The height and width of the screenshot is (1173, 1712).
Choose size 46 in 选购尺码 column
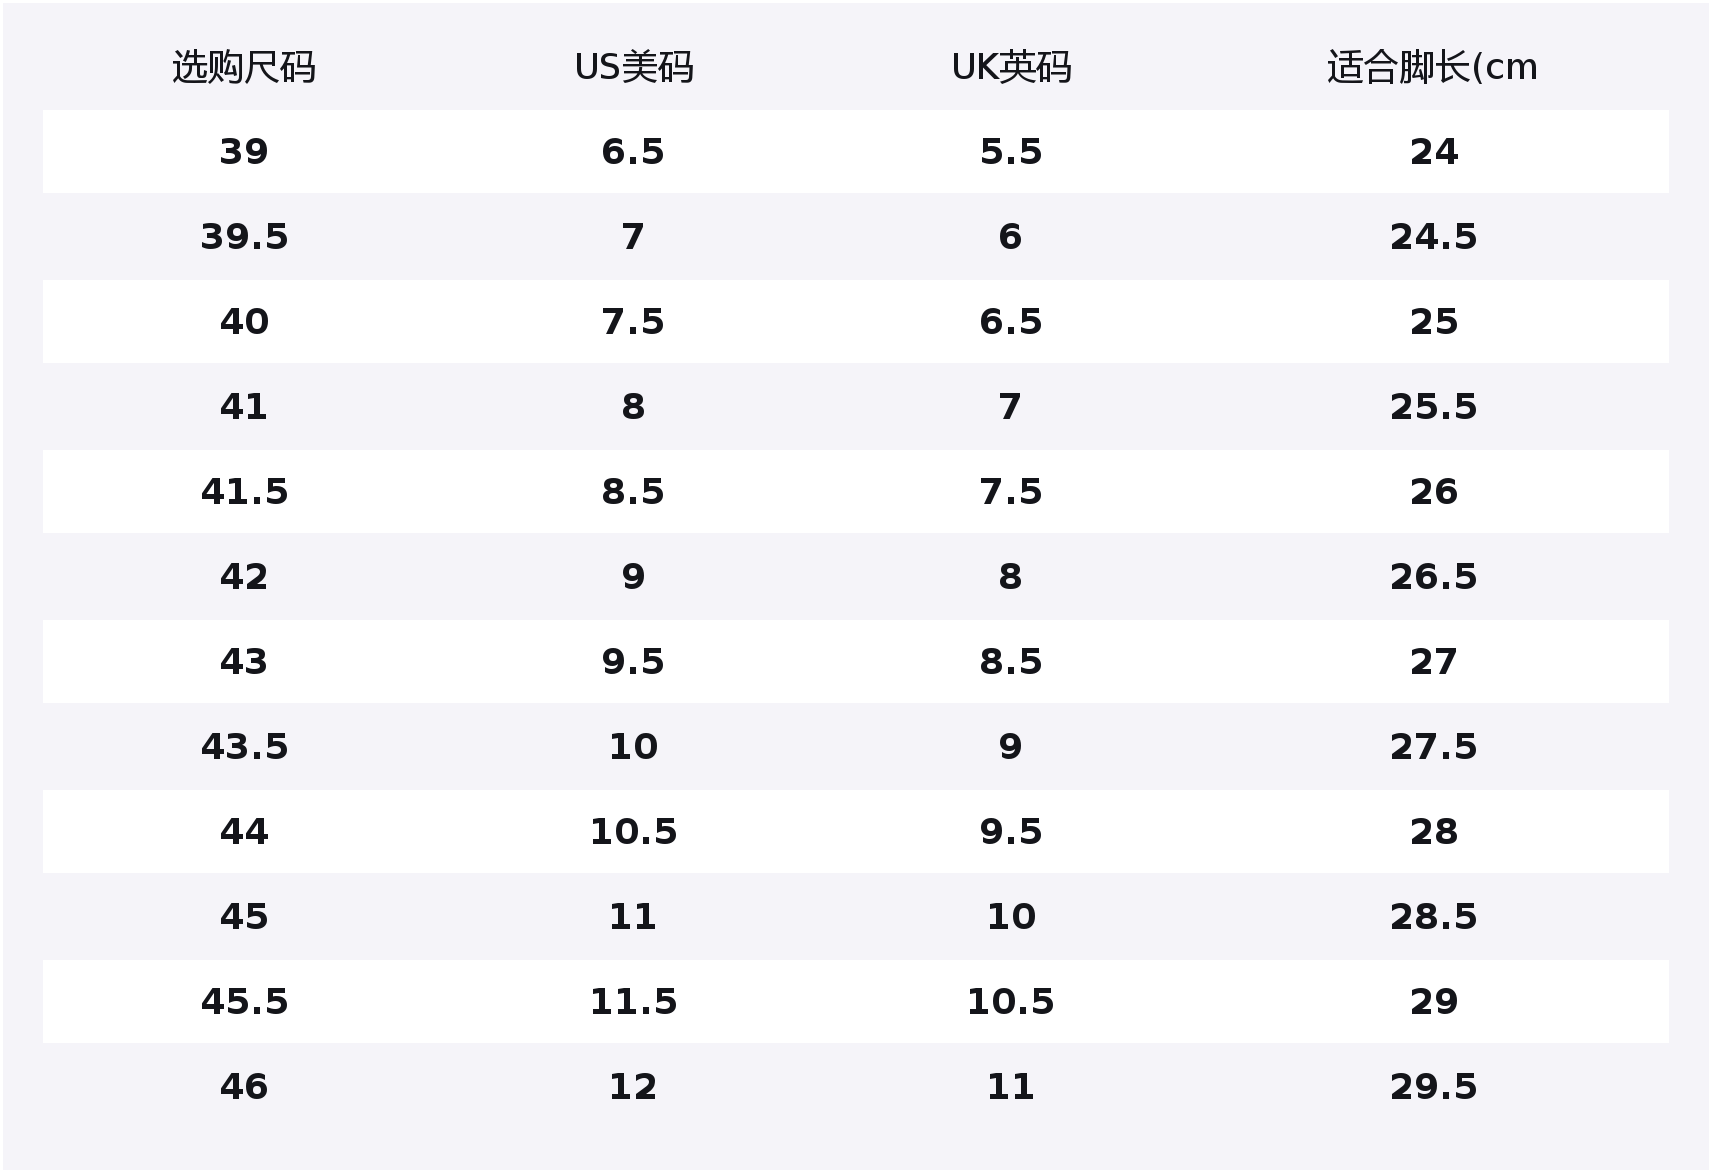(244, 1087)
